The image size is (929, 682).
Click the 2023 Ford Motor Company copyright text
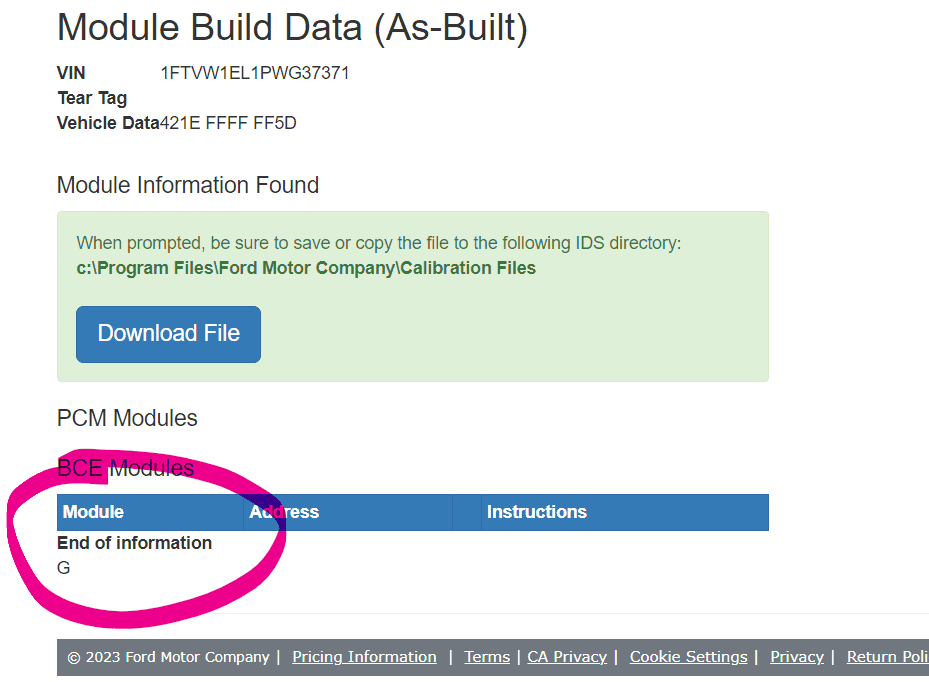tap(168, 657)
